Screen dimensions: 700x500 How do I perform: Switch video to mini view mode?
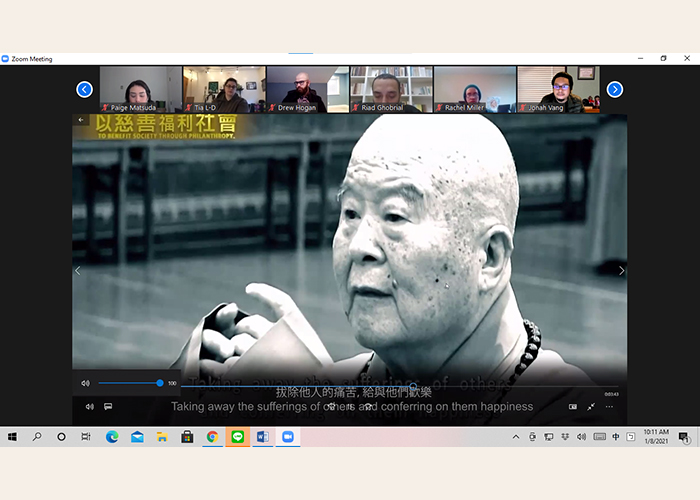(x=573, y=407)
